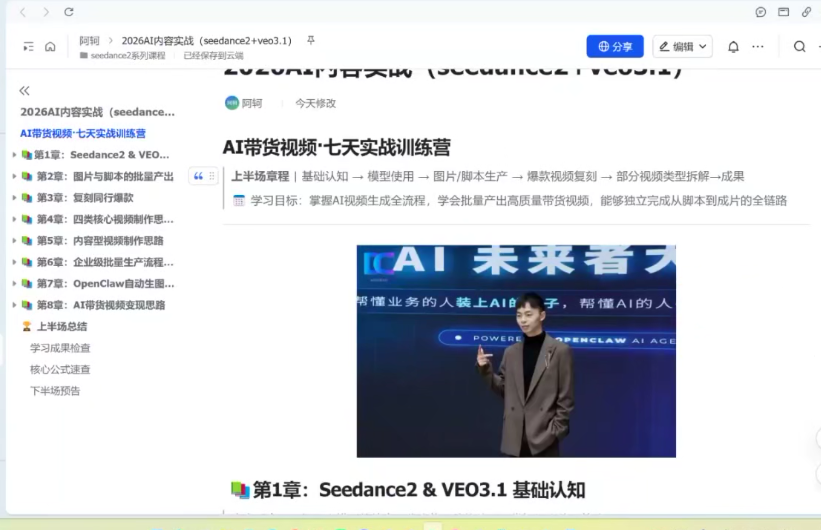Click the 已经保存到云端 save status
This screenshot has height=530, width=821.
tap(214, 56)
